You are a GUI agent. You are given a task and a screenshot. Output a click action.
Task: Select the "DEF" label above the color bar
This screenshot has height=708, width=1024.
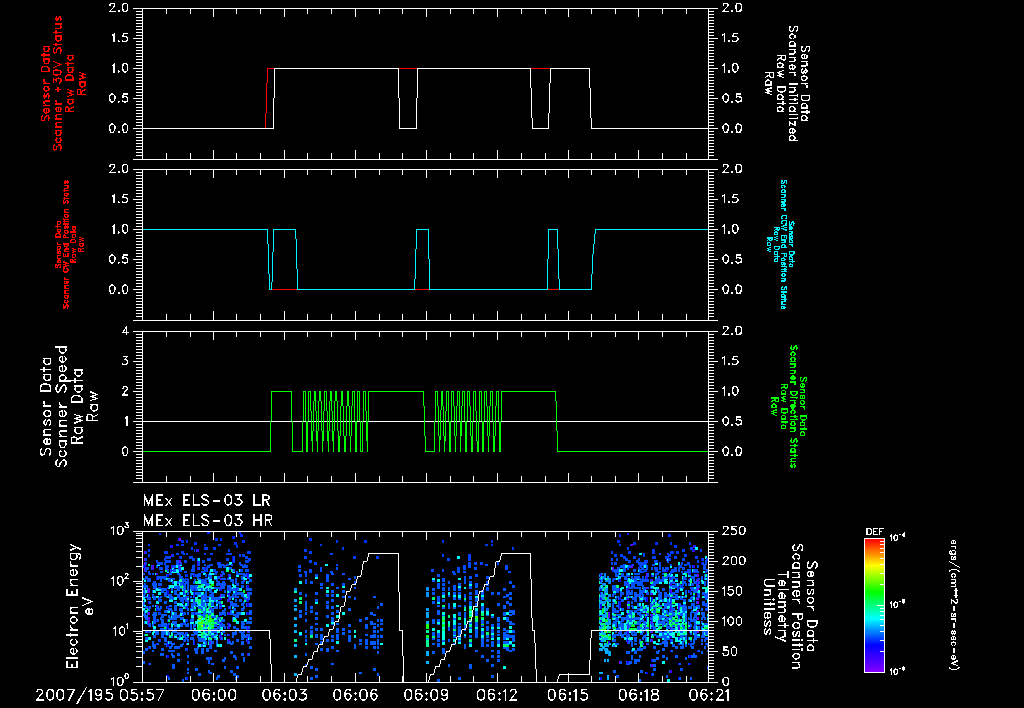point(874,532)
